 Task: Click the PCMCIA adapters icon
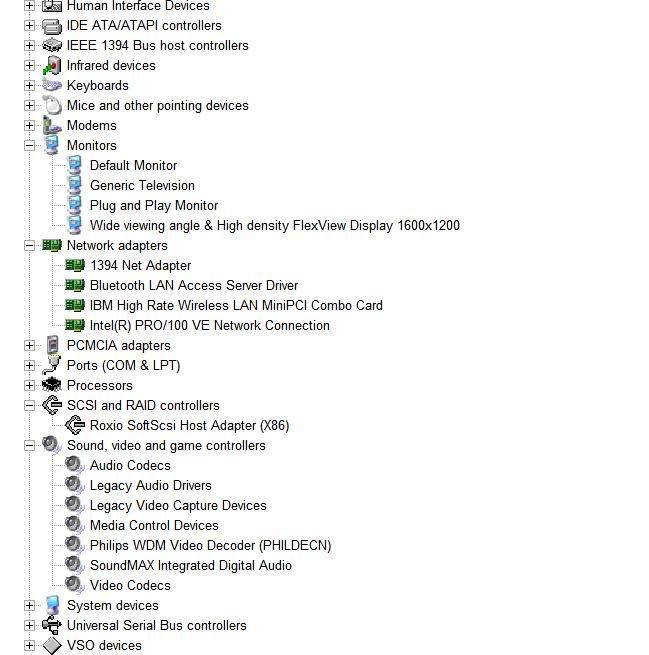pos(52,345)
